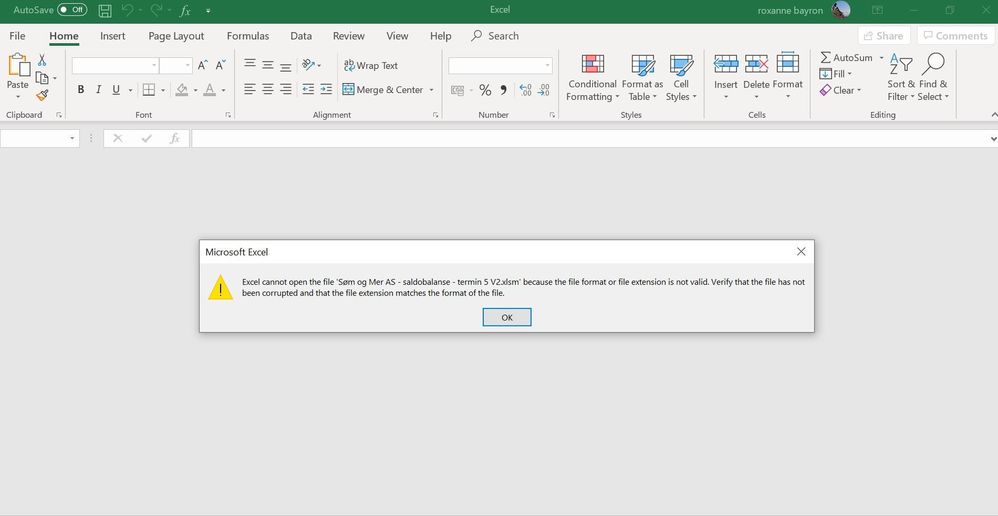The image size is (998, 516).
Task: Open Cell Styles gallery
Action: [x=681, y=78]
